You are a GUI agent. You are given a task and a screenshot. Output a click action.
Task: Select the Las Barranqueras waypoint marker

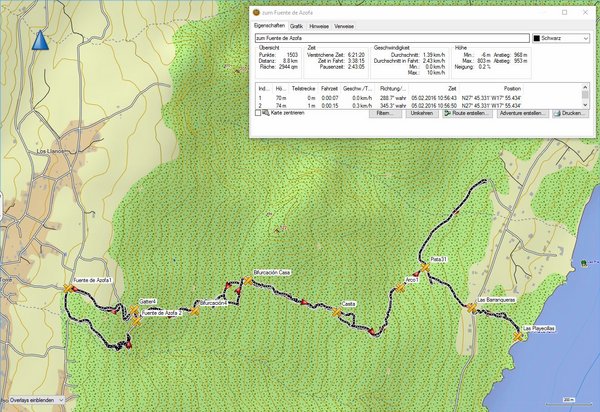[x=470, y=308]
